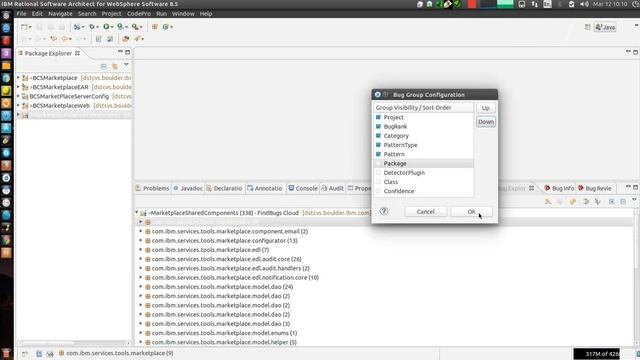
Task: Select the marketplace.model.helper (5) package row
Action: (x=224, y=342)
